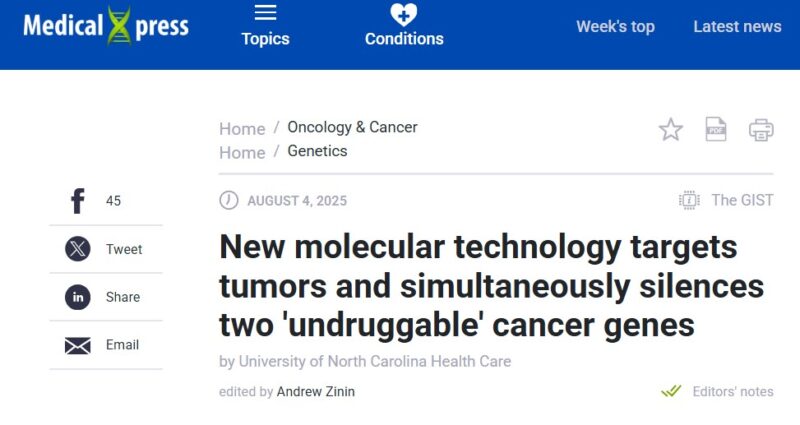Click the article headline text
Viewport: 800px width, 425px height.
pyautogui.click(x=491, y=286)
